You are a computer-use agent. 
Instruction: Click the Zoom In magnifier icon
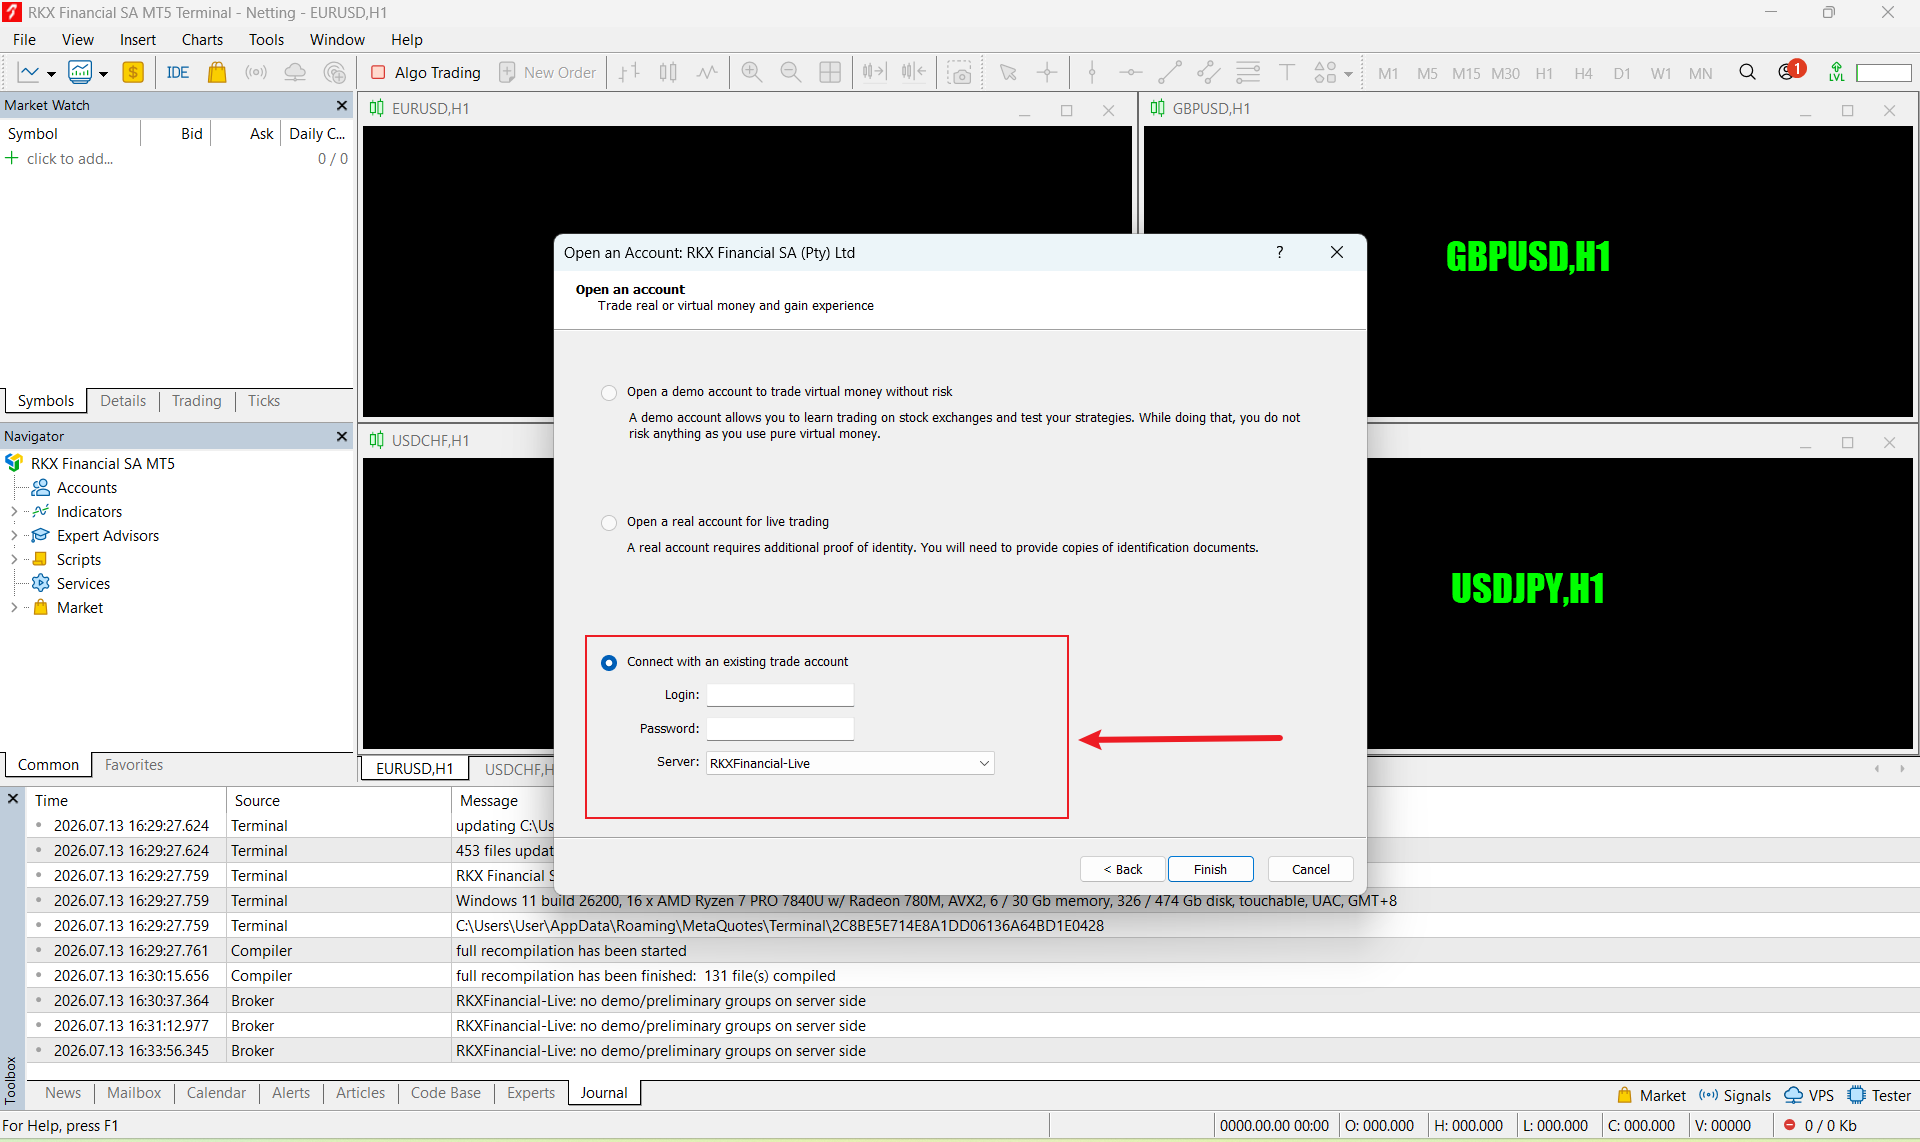pyautogui.click(x=752, y=72)
